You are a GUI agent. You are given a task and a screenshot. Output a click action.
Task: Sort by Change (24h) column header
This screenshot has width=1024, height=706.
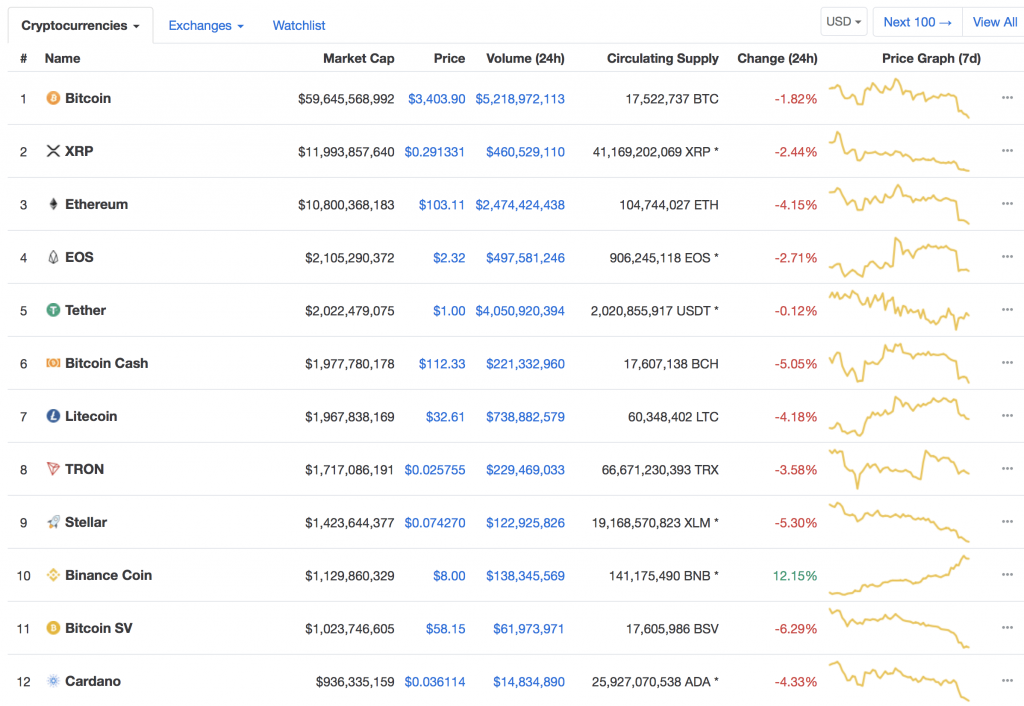(777, 58)
